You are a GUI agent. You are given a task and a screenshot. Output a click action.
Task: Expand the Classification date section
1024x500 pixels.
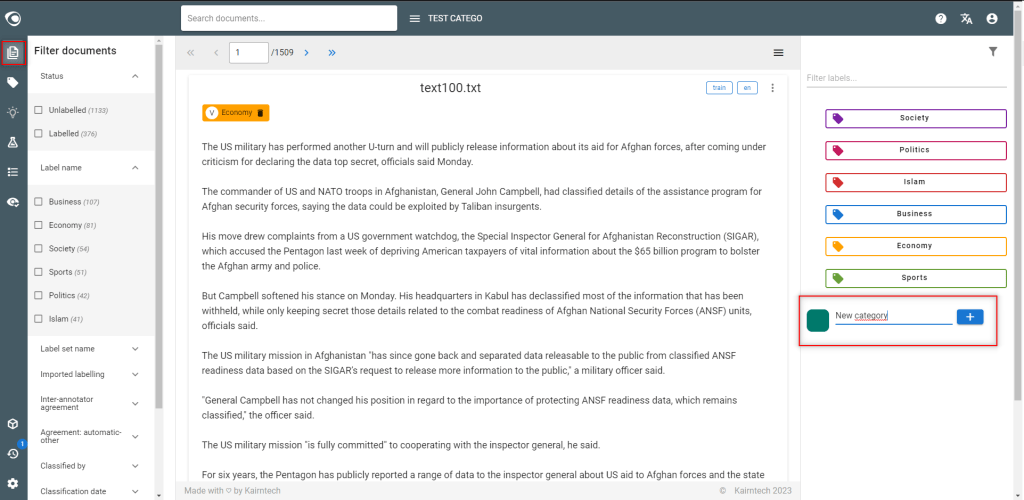135,492
